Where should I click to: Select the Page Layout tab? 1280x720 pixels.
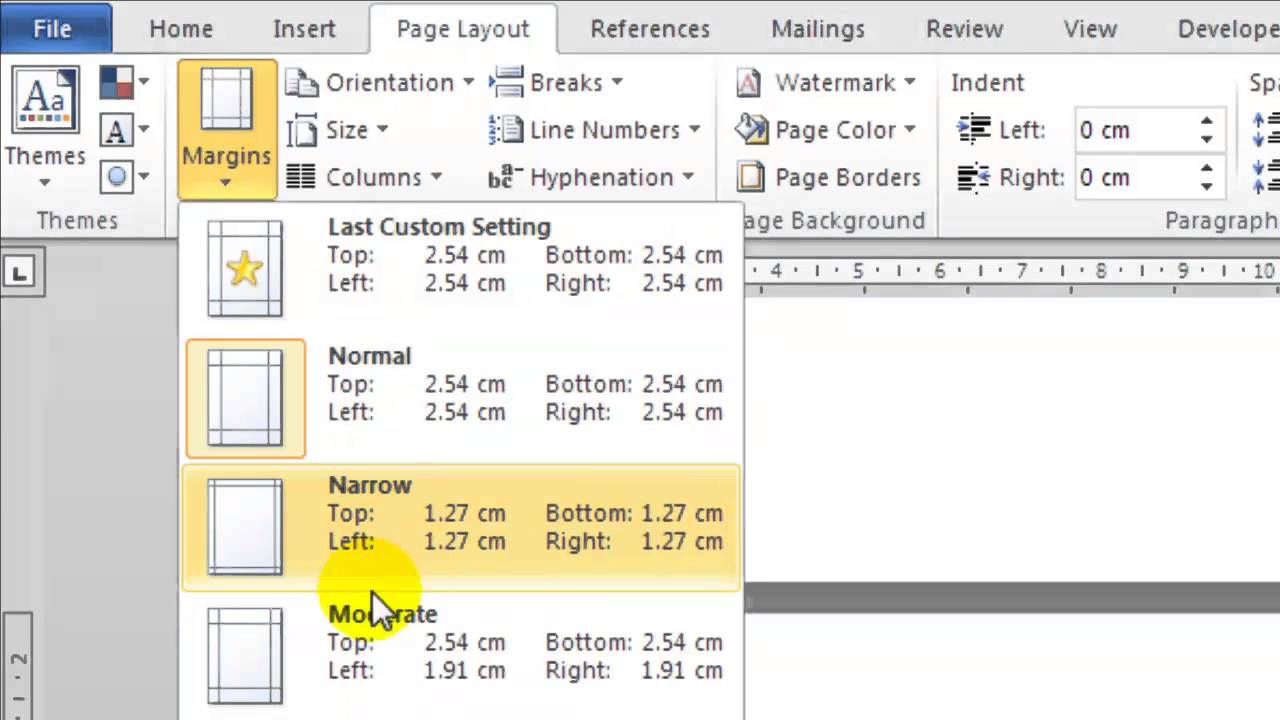tap(463, 29)
